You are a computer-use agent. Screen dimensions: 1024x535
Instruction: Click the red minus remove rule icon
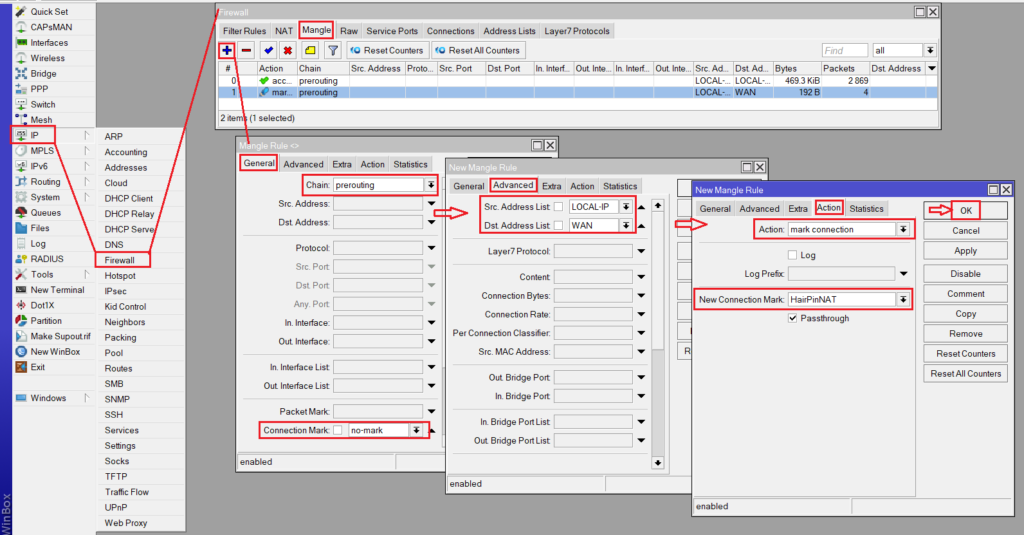coord(246,50)
